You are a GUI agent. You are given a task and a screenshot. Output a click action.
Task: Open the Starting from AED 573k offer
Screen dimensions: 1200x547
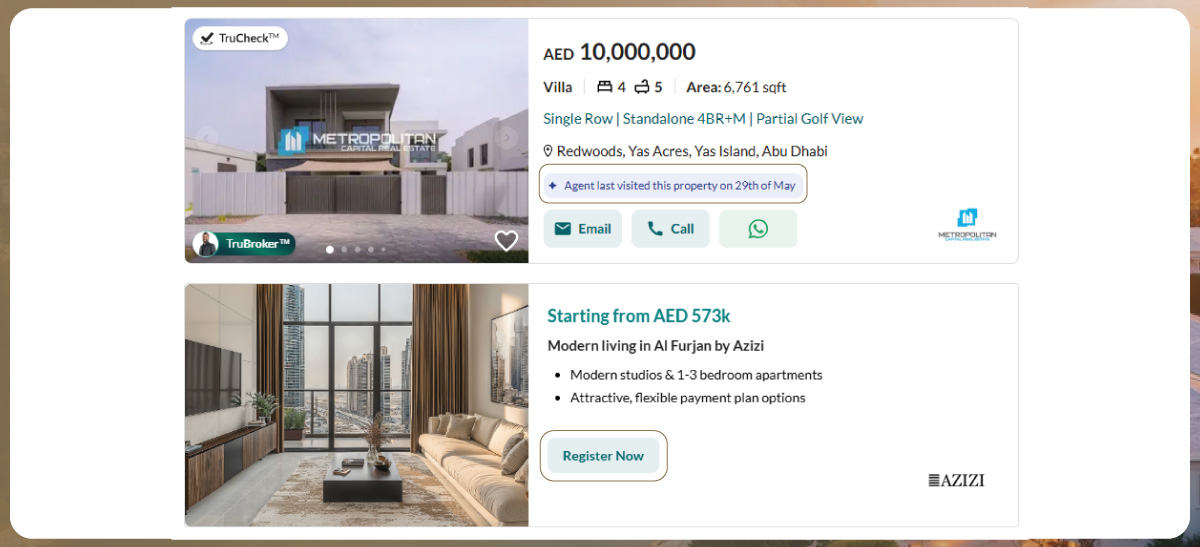click(639, 316)
